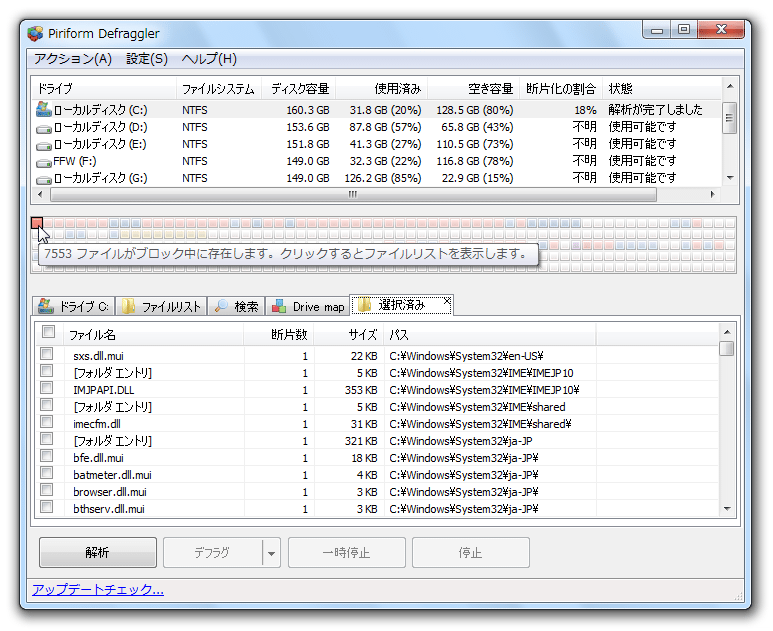Check the box for bthserv.dll.mui
The height and width of the screenshot is (631, 773).
[47, 507]
